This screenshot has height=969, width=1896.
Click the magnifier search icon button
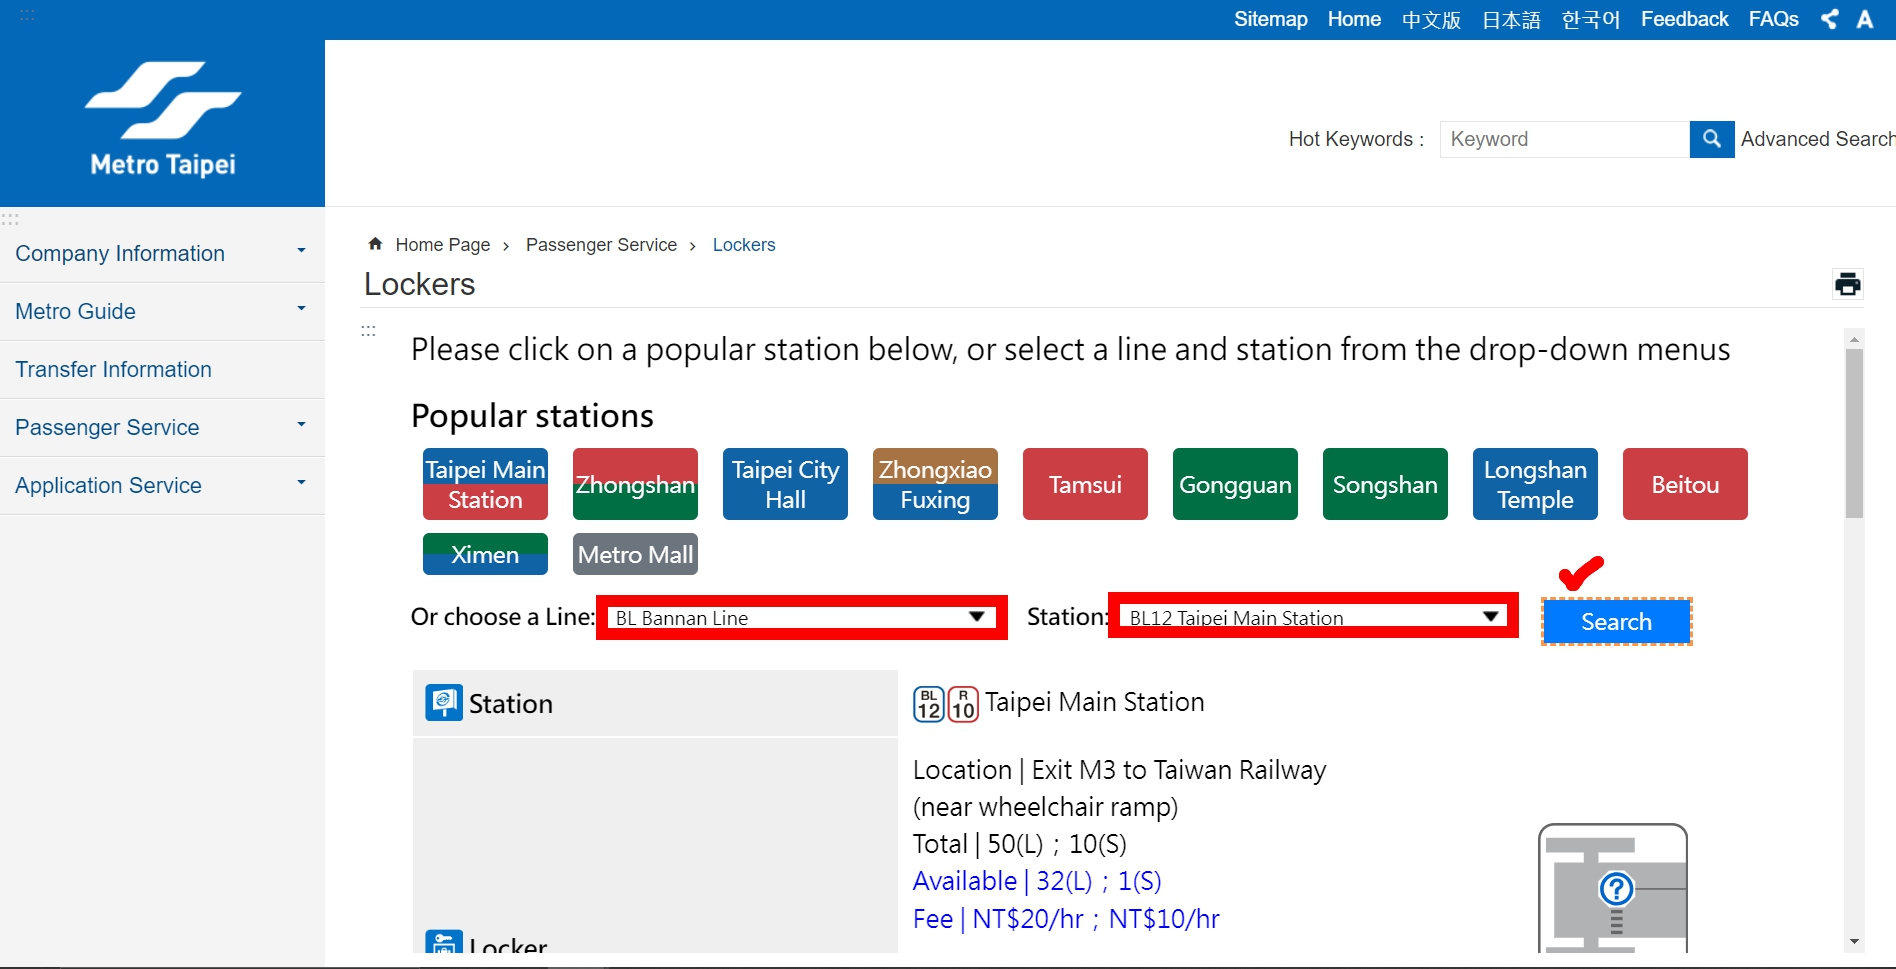click(x=1712, y=139)
